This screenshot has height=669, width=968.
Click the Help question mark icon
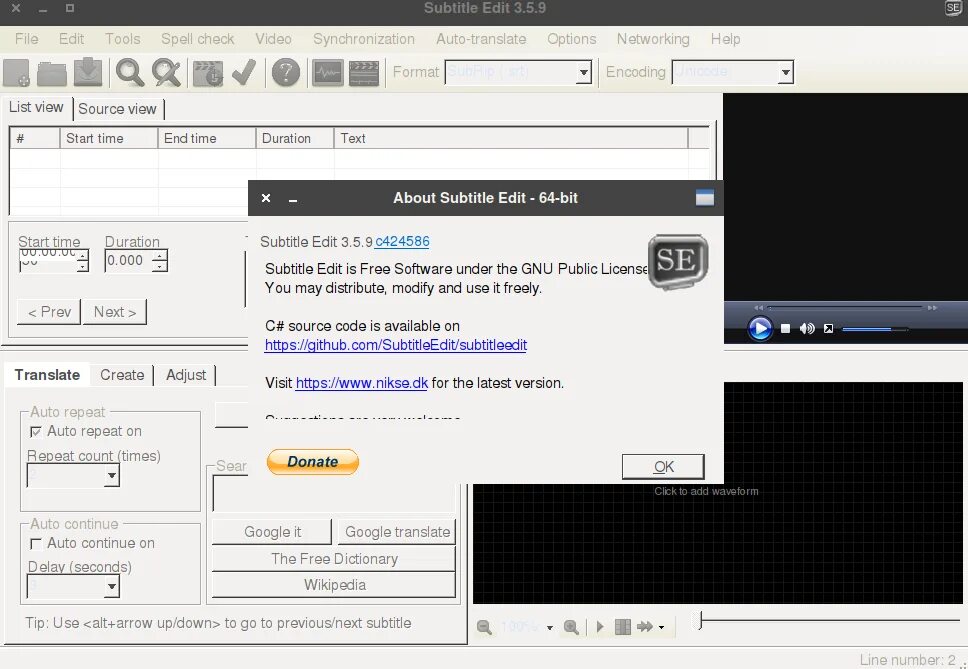[286, 73]
